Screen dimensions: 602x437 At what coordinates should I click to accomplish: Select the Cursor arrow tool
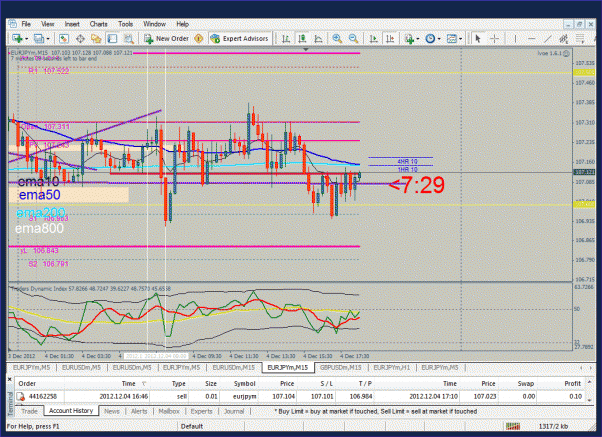tap(478, 38)
